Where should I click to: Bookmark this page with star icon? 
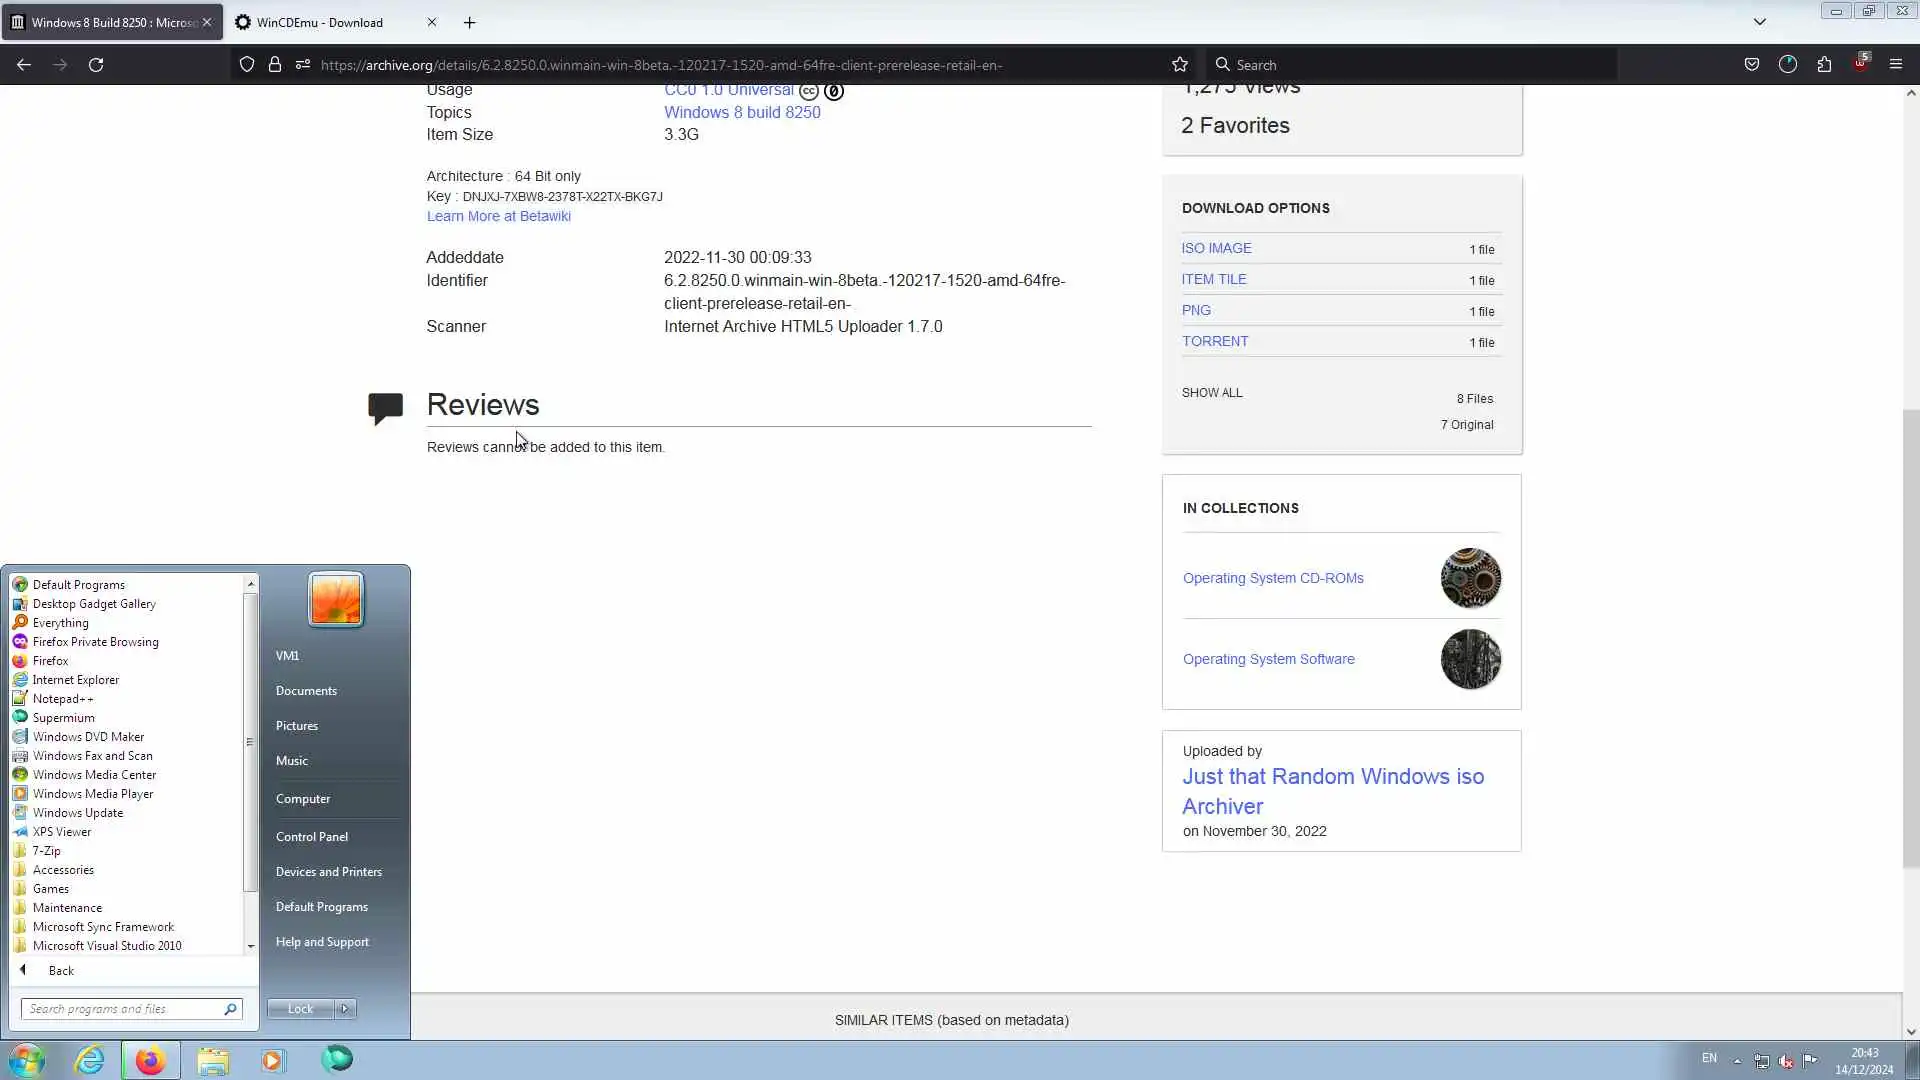1180,65
